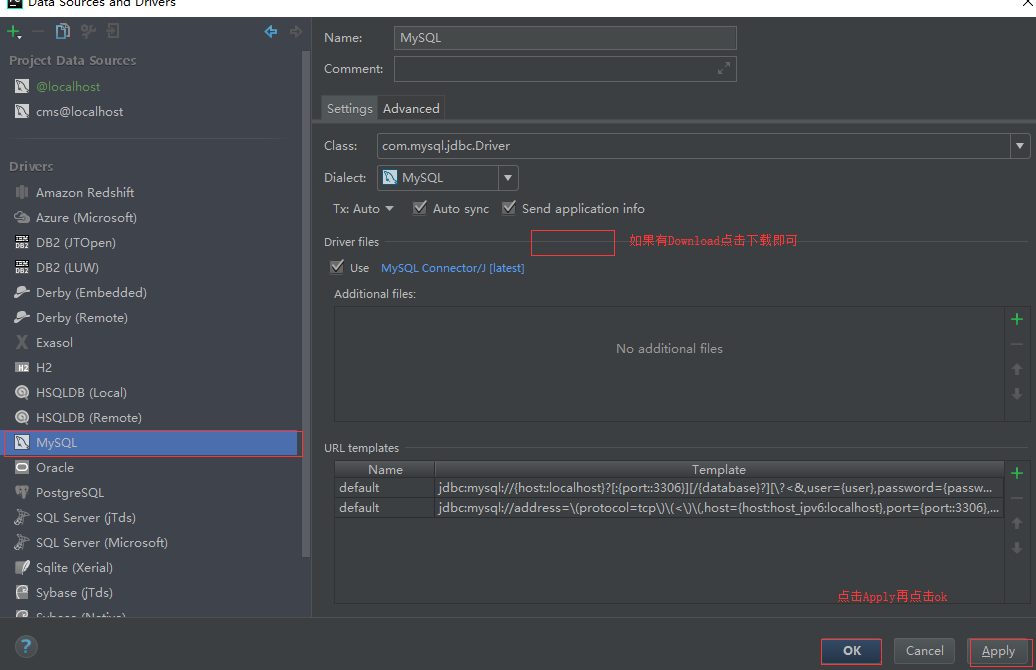Click the driver list vertical scrollbar
The image size is (1036, 670).
305,304
